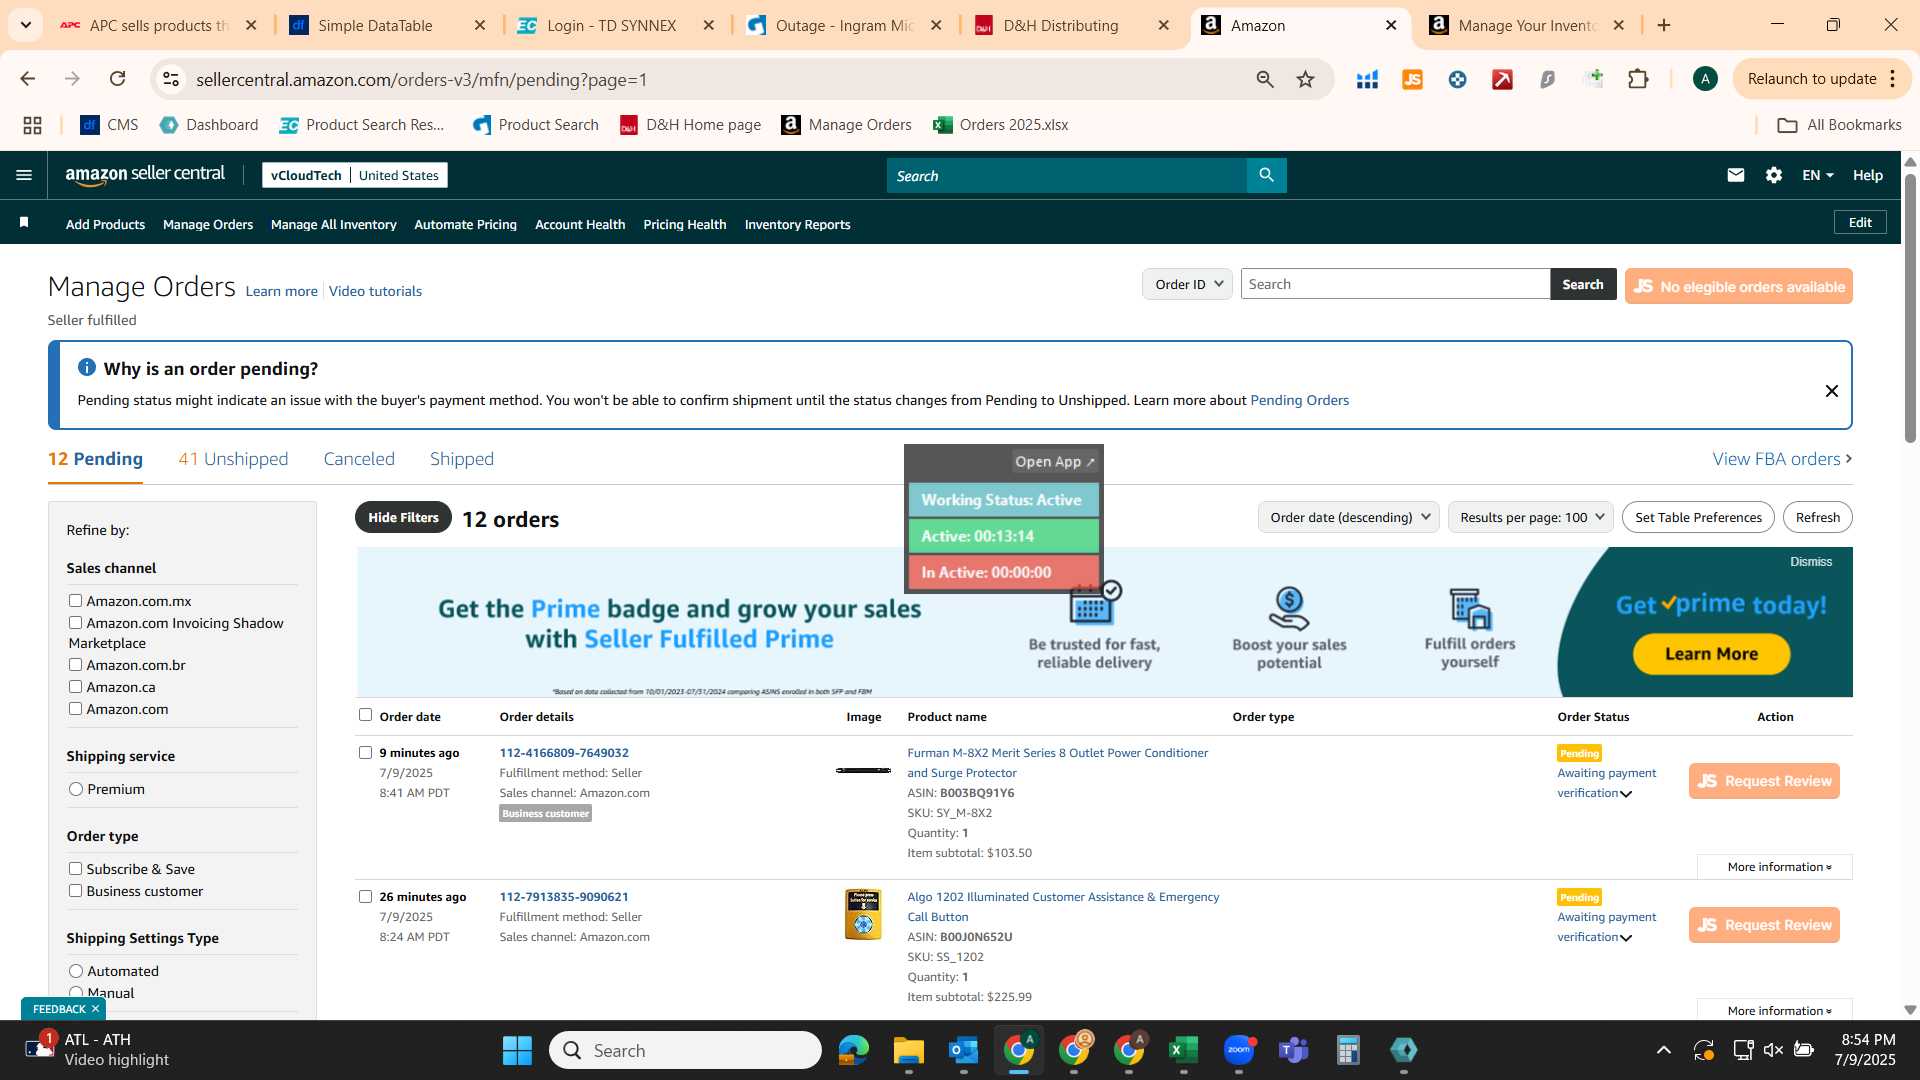Open Zoom from the taskbar
This screenshot has width=1920, height=1080.
click(1238, 1050)
